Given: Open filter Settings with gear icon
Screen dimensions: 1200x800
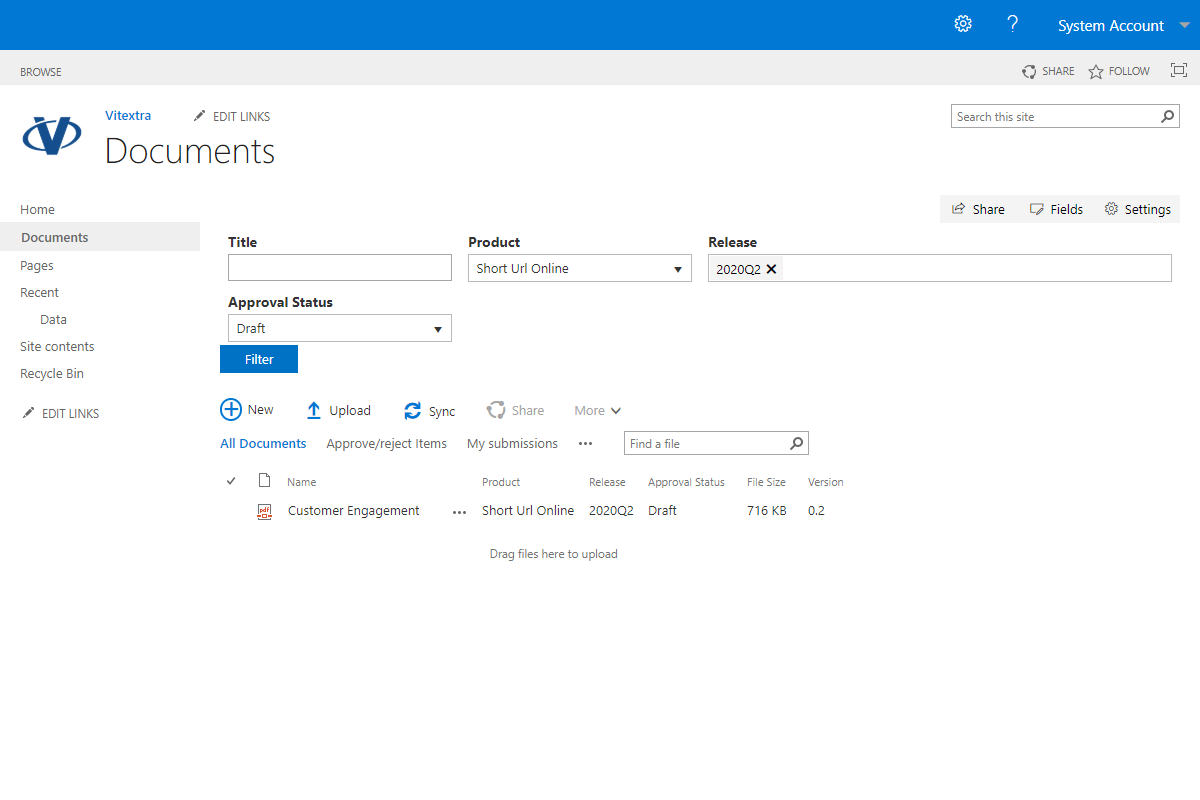Looking at the screenshot, I should (x=1138, y=209).
